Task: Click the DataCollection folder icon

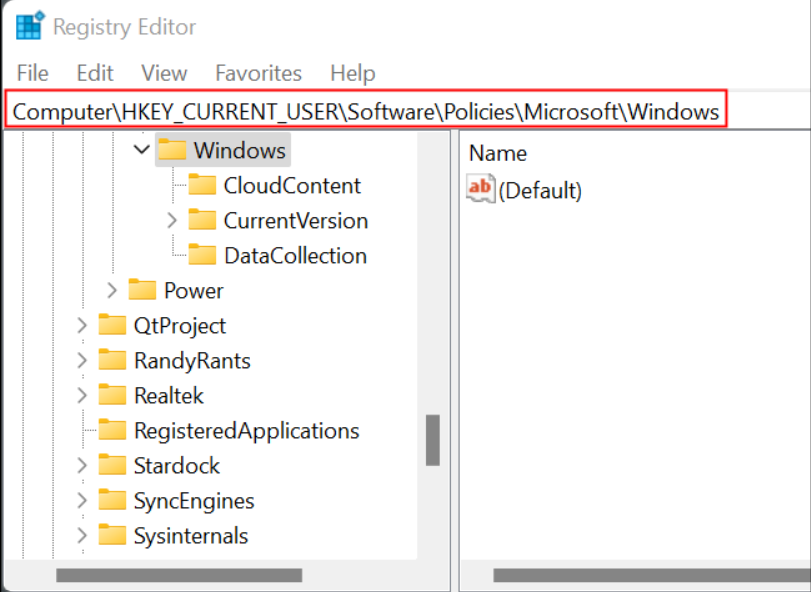Action: click(203, 255)
